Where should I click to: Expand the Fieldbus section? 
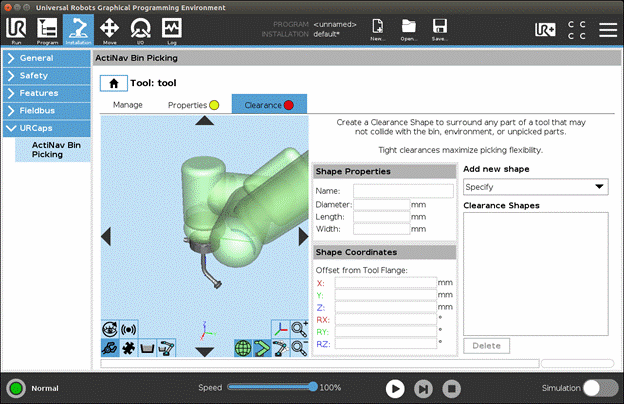(47, 111)
